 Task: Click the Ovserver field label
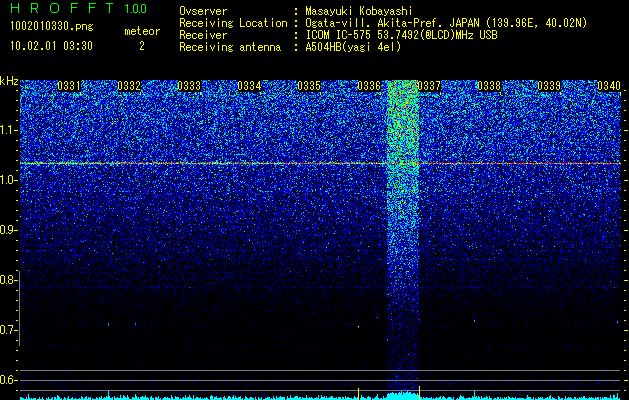pos(203,11)
